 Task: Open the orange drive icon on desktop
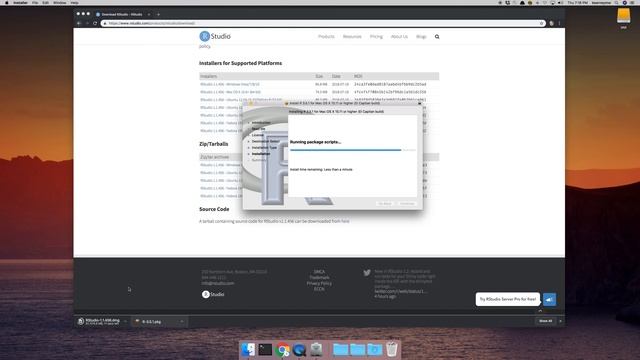tap(623, 16)
